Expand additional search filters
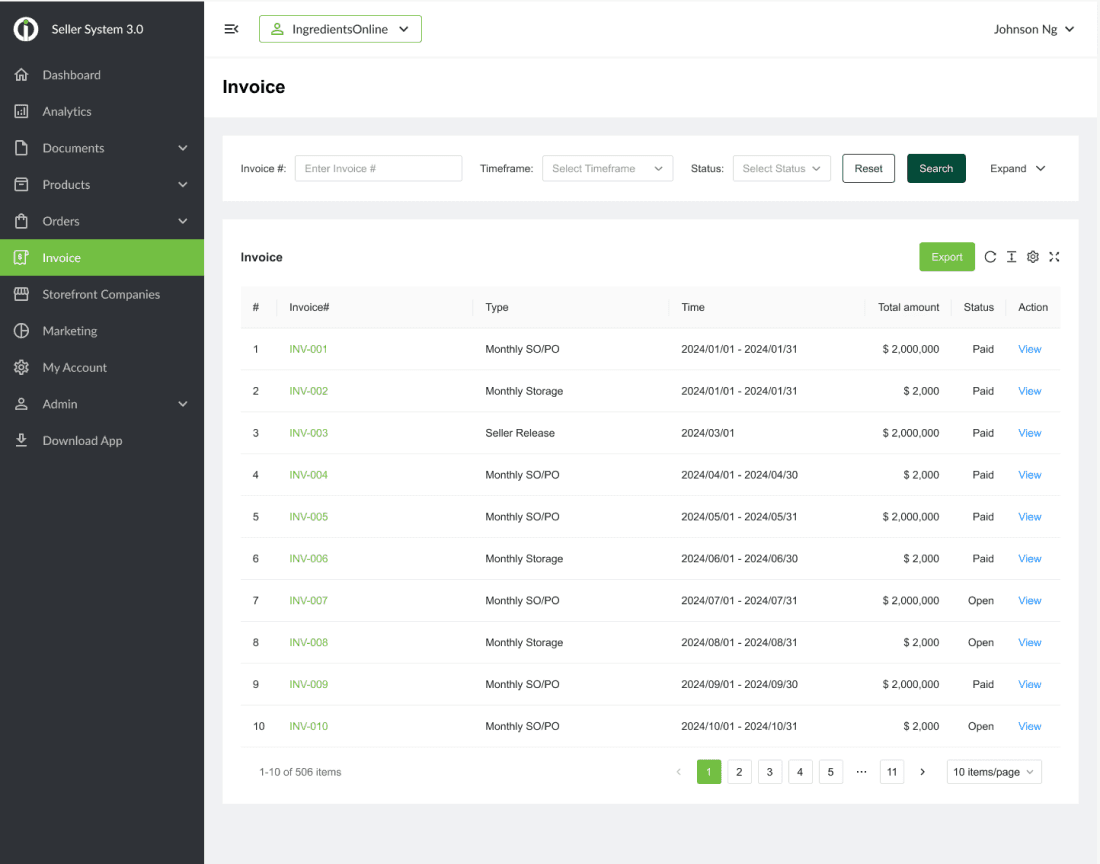This screenshot has width=1100, height=864. pos(1017,168)
